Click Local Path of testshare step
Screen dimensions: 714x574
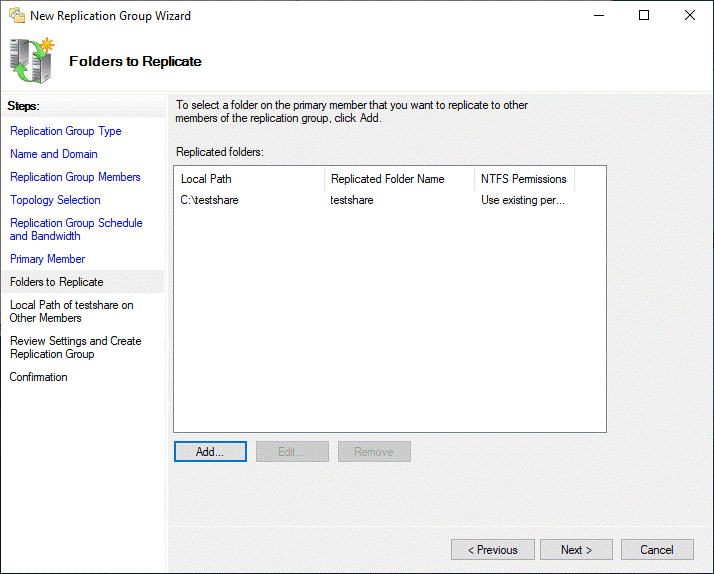pos(71,311)
